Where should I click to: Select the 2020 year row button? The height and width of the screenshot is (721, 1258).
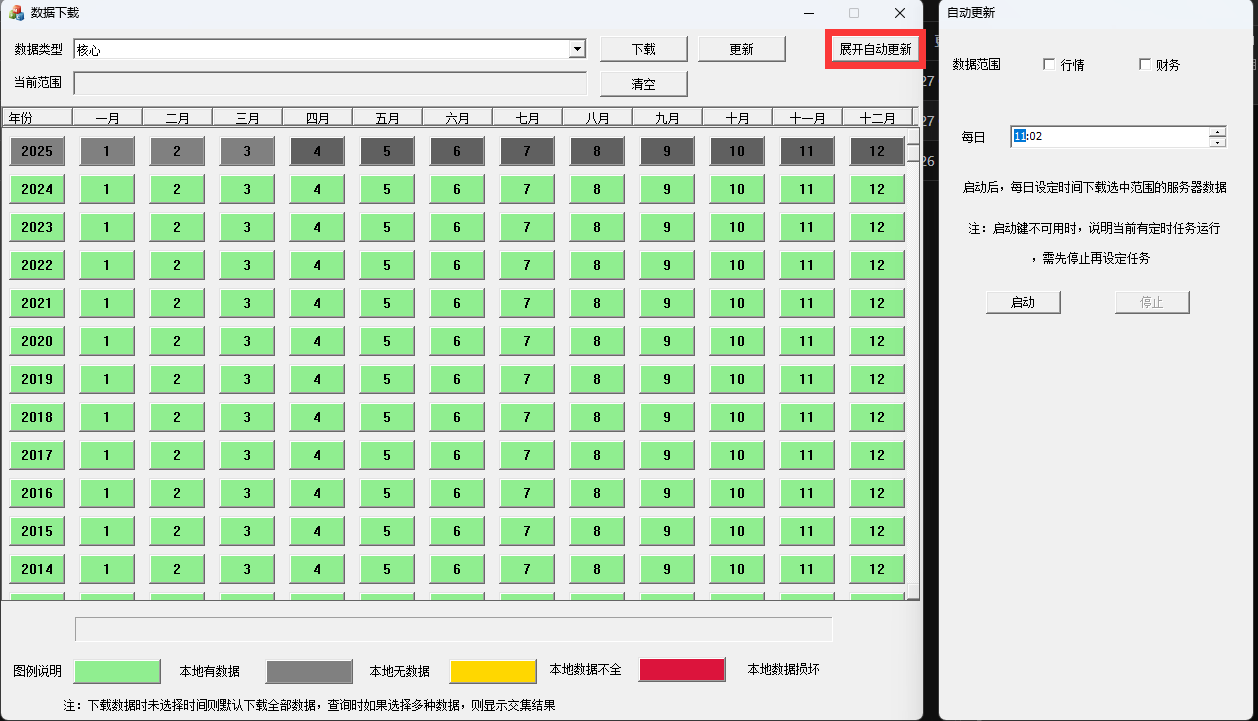click(37, 341)
